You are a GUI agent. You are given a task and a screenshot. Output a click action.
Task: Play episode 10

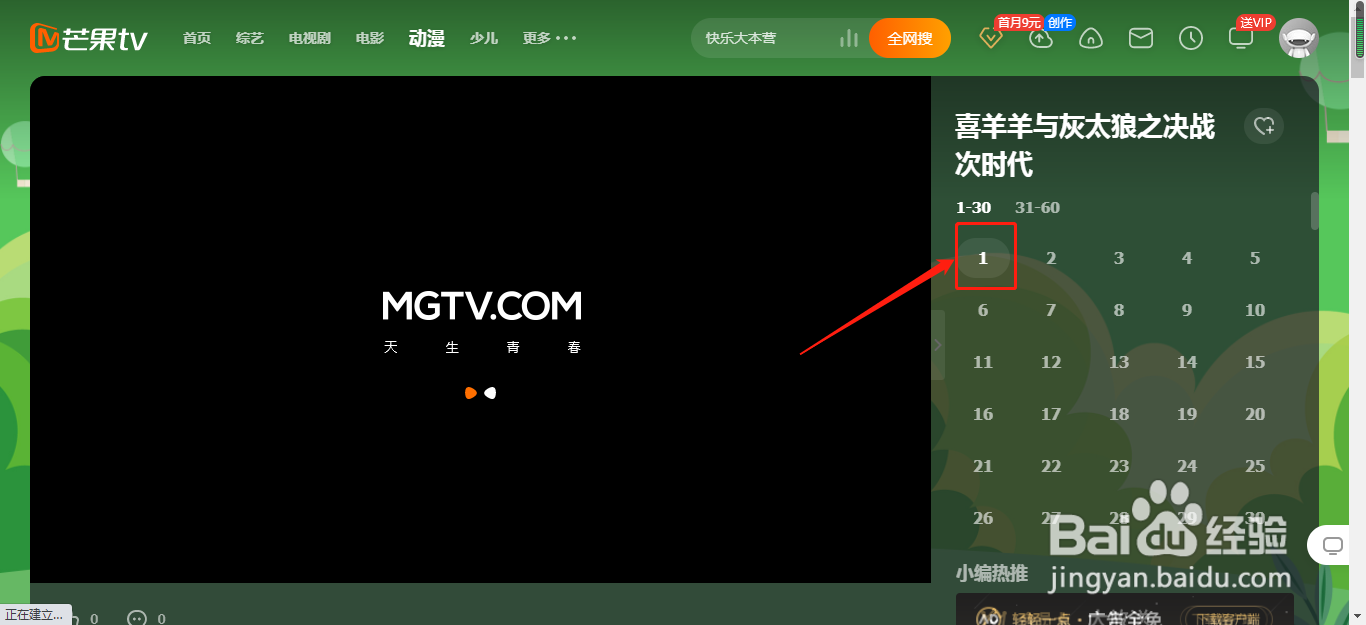[x=1255, y=310]
